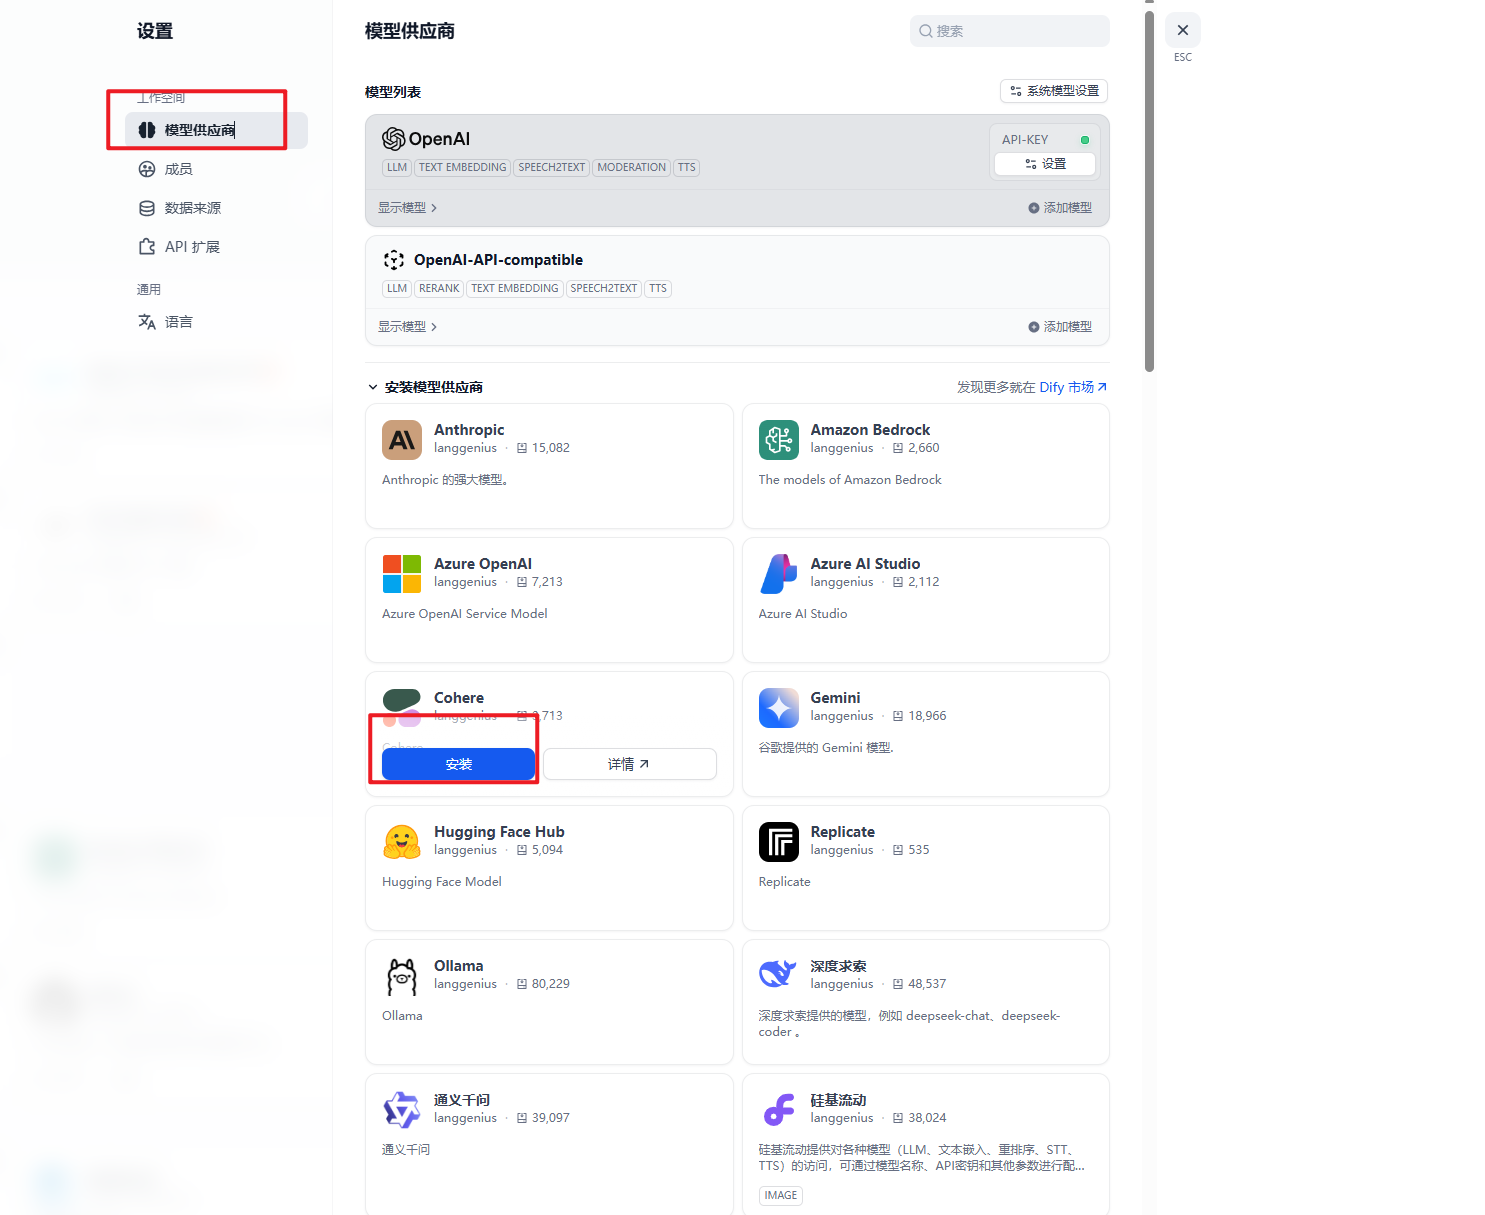1485x1215 pixels.
Task: Select the 硅基流动 card title
Action: [x=839, y=1100]
